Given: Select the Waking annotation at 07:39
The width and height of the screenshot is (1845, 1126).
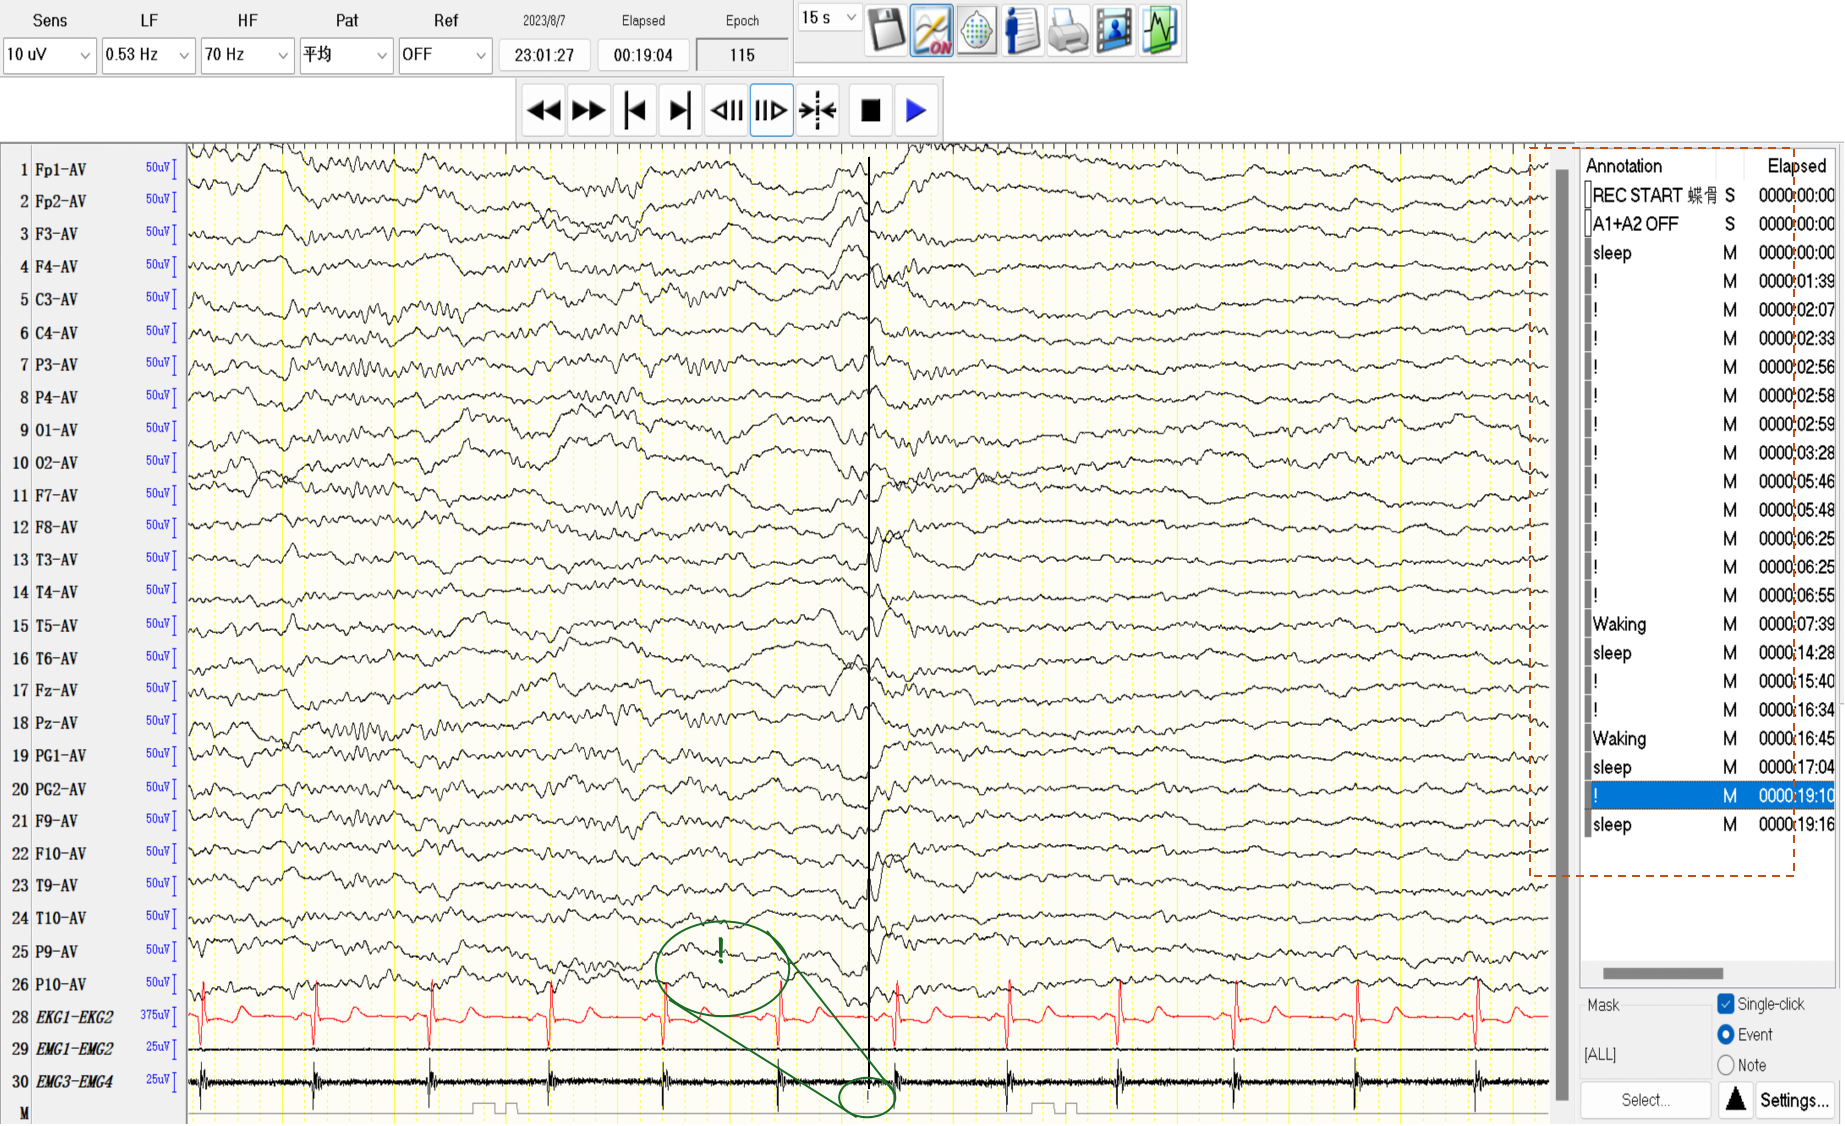Looking at the screenshot, I should pos(1618,624).
